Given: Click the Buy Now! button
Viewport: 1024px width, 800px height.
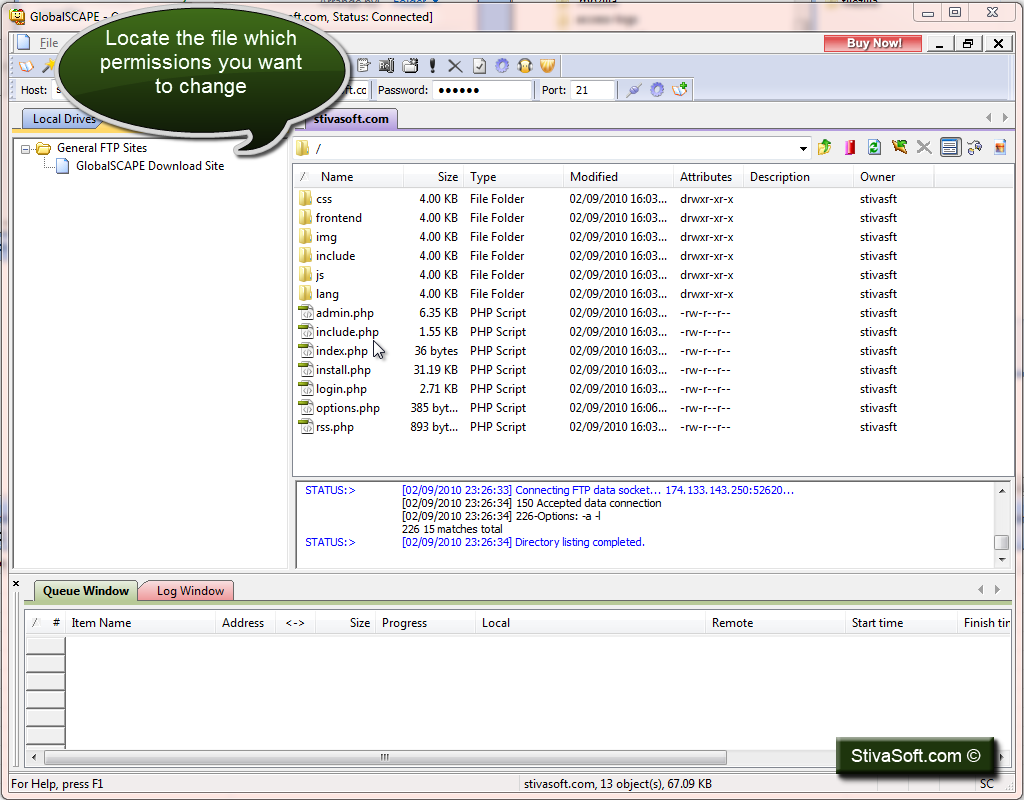Looking at the screenshot, I should [873, 43].
